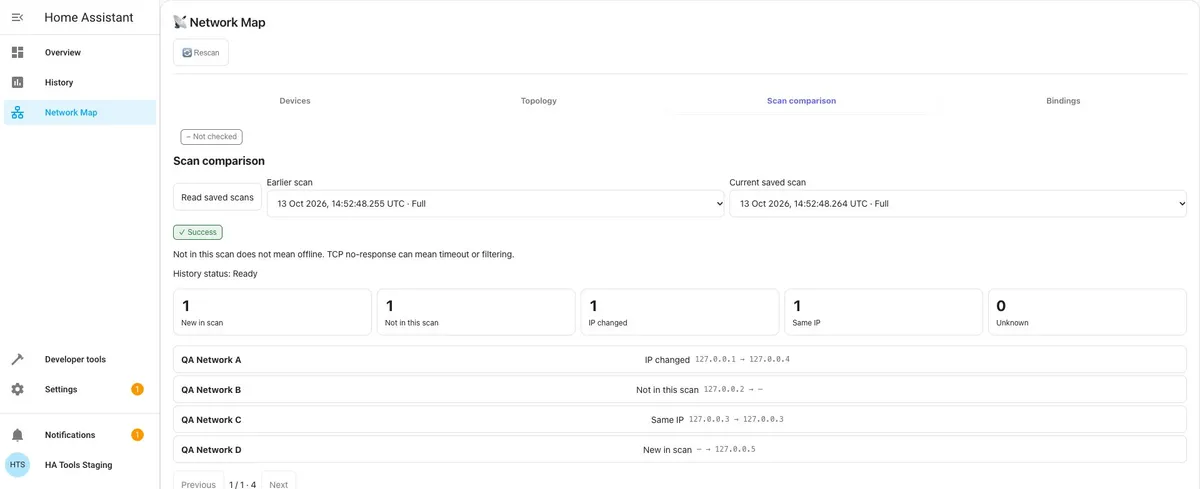Switch to the Devices tab

[295, 101]
